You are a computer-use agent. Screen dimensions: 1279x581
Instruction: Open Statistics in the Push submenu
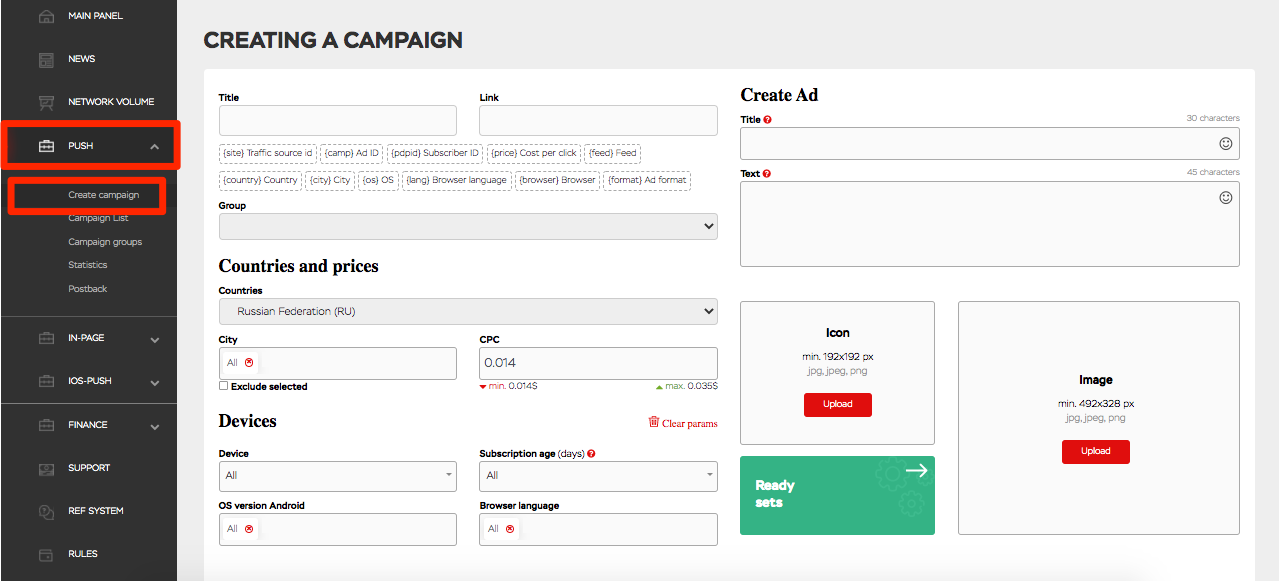tap(88, 265)
